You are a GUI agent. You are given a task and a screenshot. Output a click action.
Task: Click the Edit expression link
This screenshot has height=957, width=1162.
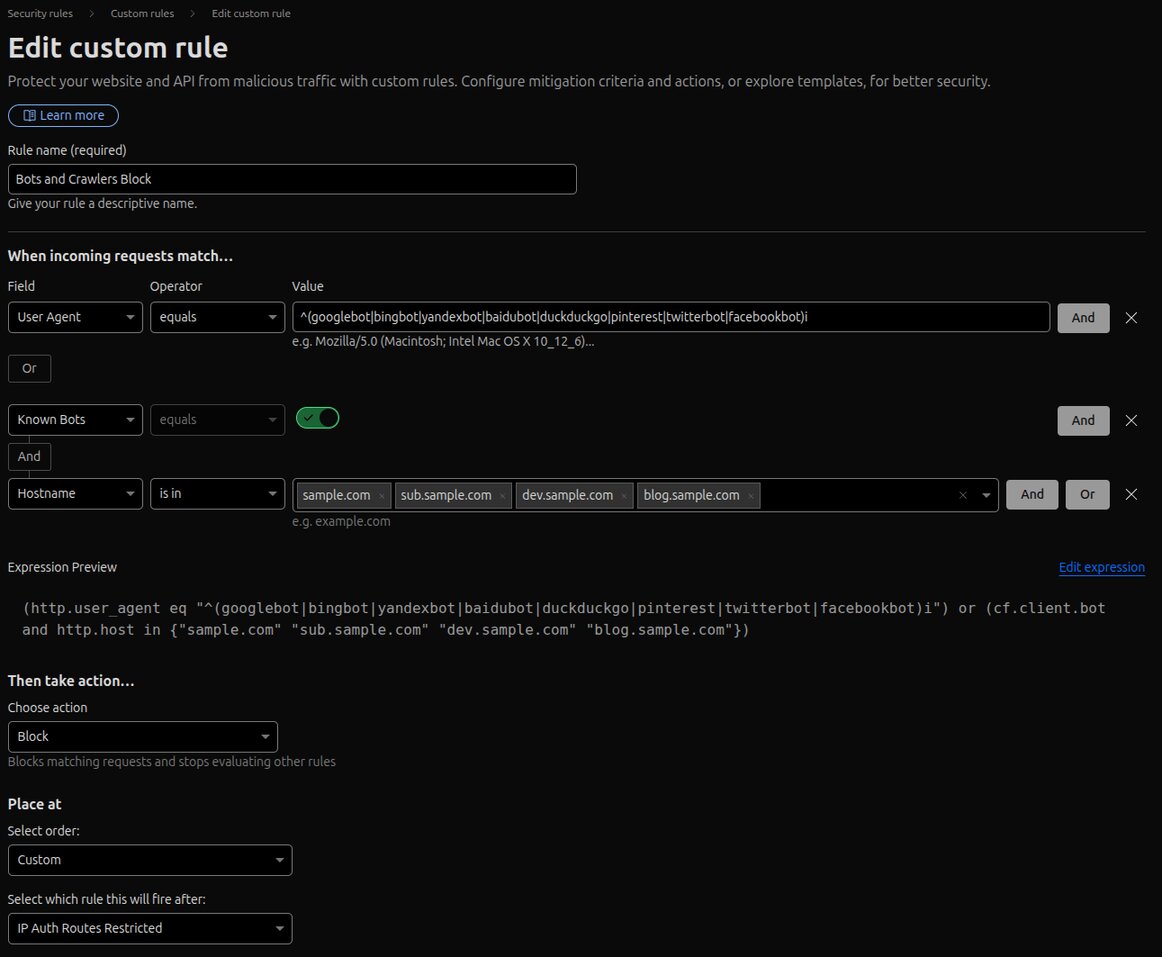point(1101,567)
